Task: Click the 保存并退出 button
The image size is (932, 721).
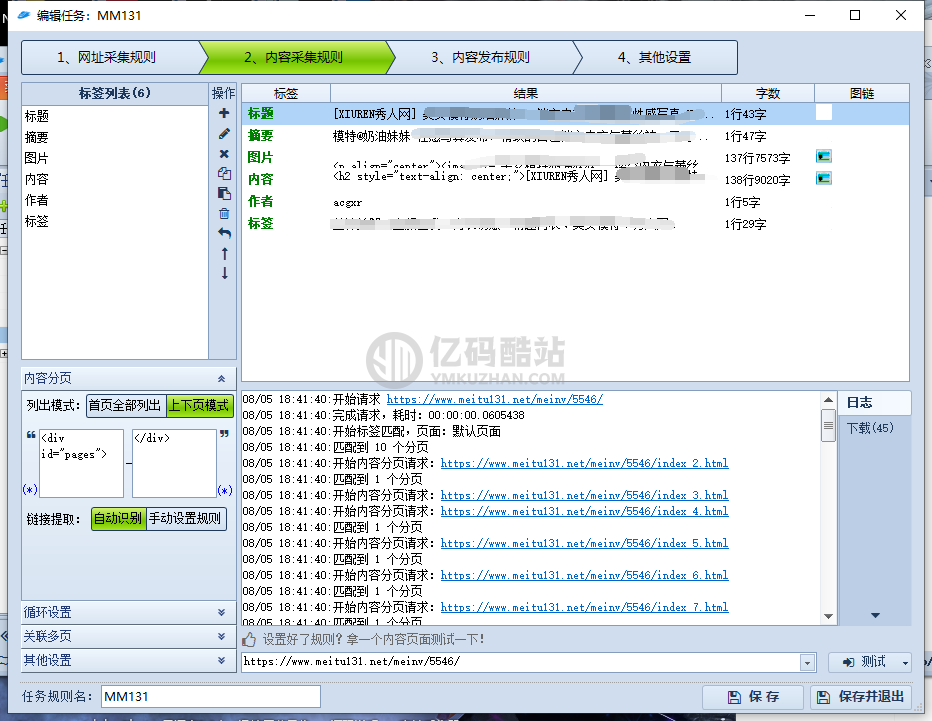Action: [861, 697]
